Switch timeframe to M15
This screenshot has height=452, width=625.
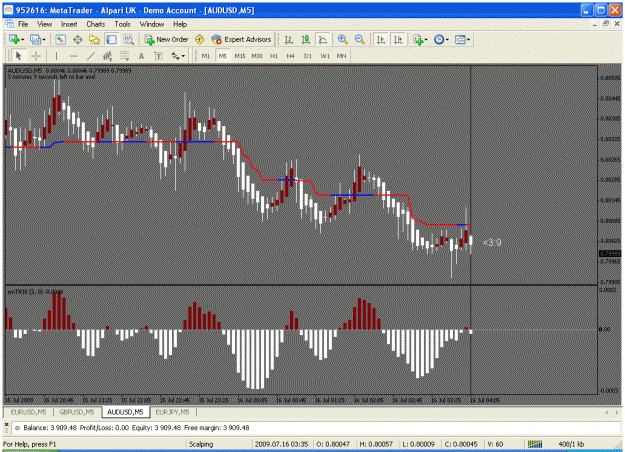click(x=240, y=56)
